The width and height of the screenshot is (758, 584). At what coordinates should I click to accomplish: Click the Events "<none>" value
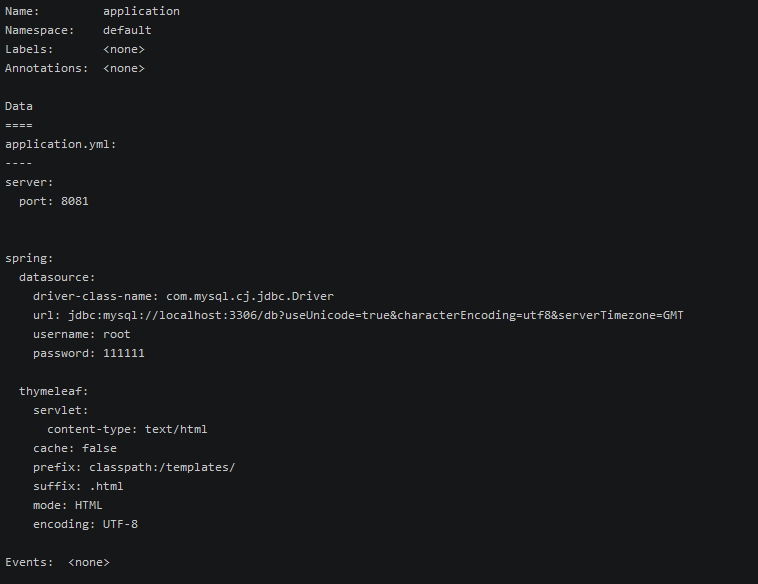89,562
